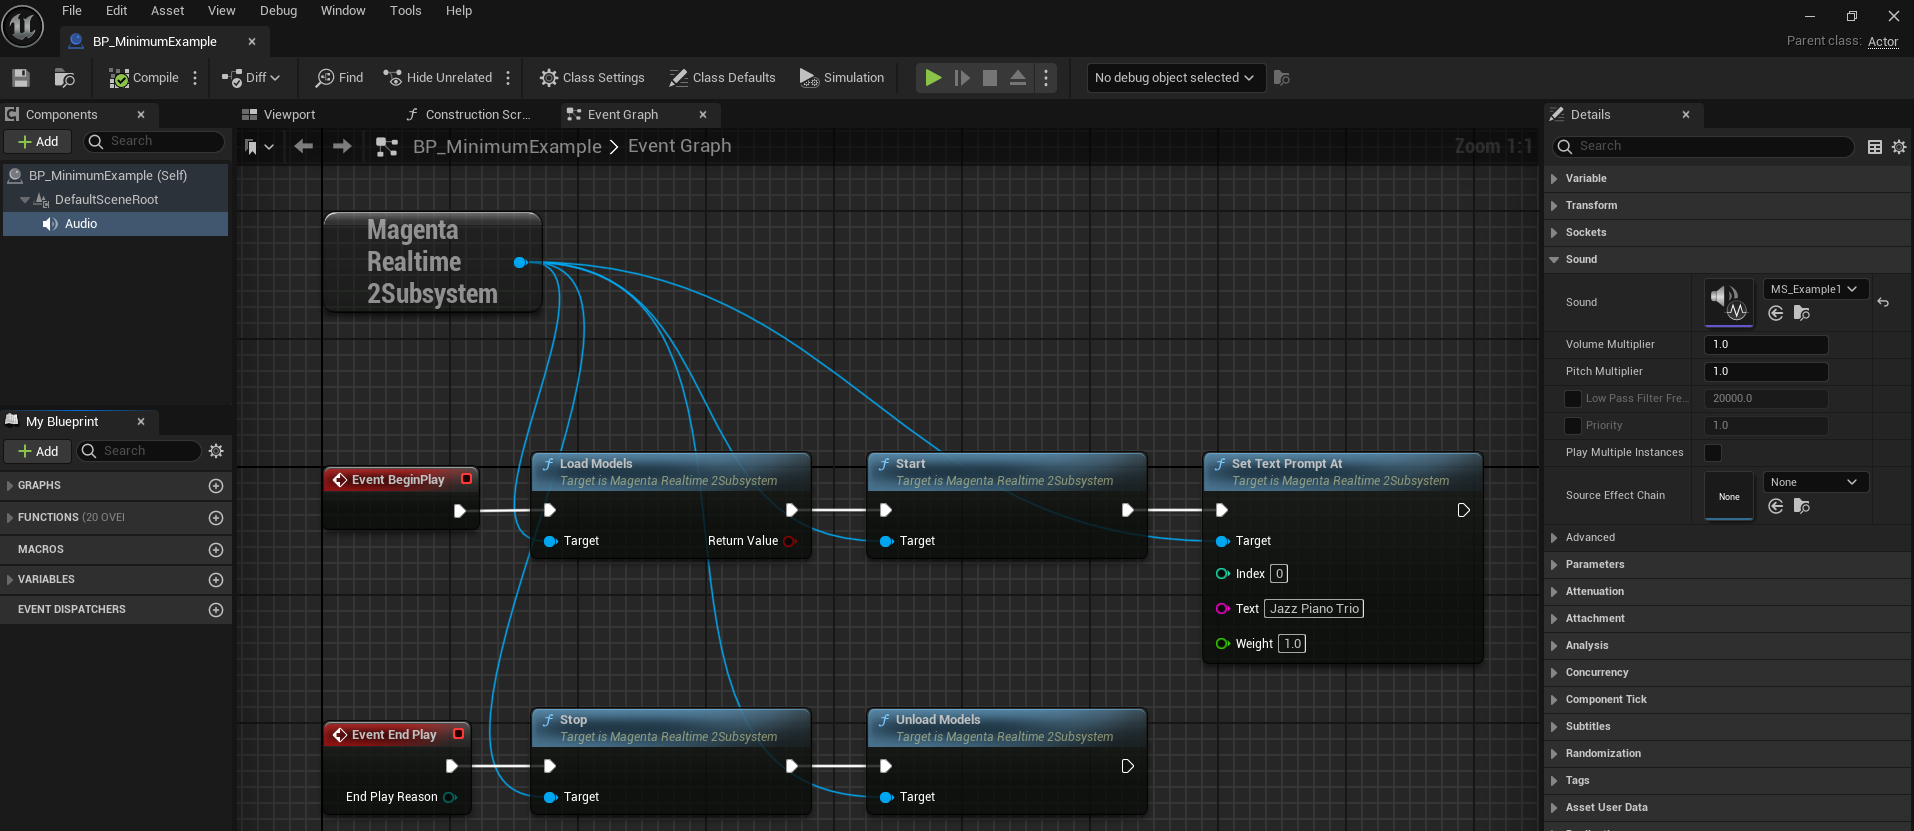Image resolution: width=1914 pixels, height=831 pixels.
Task: Add a new component
Action: [x=38, y=142]
